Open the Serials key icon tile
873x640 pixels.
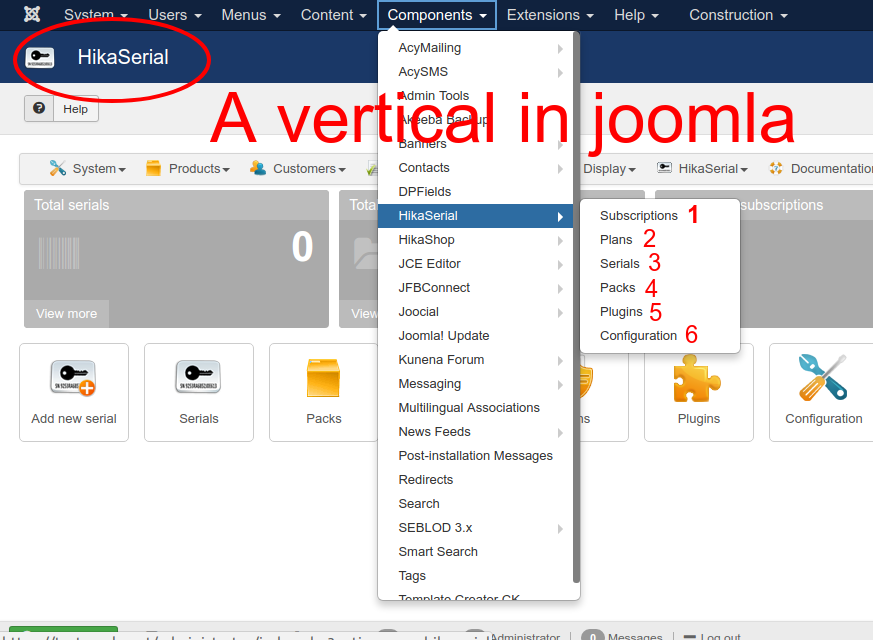click(199, 392)
